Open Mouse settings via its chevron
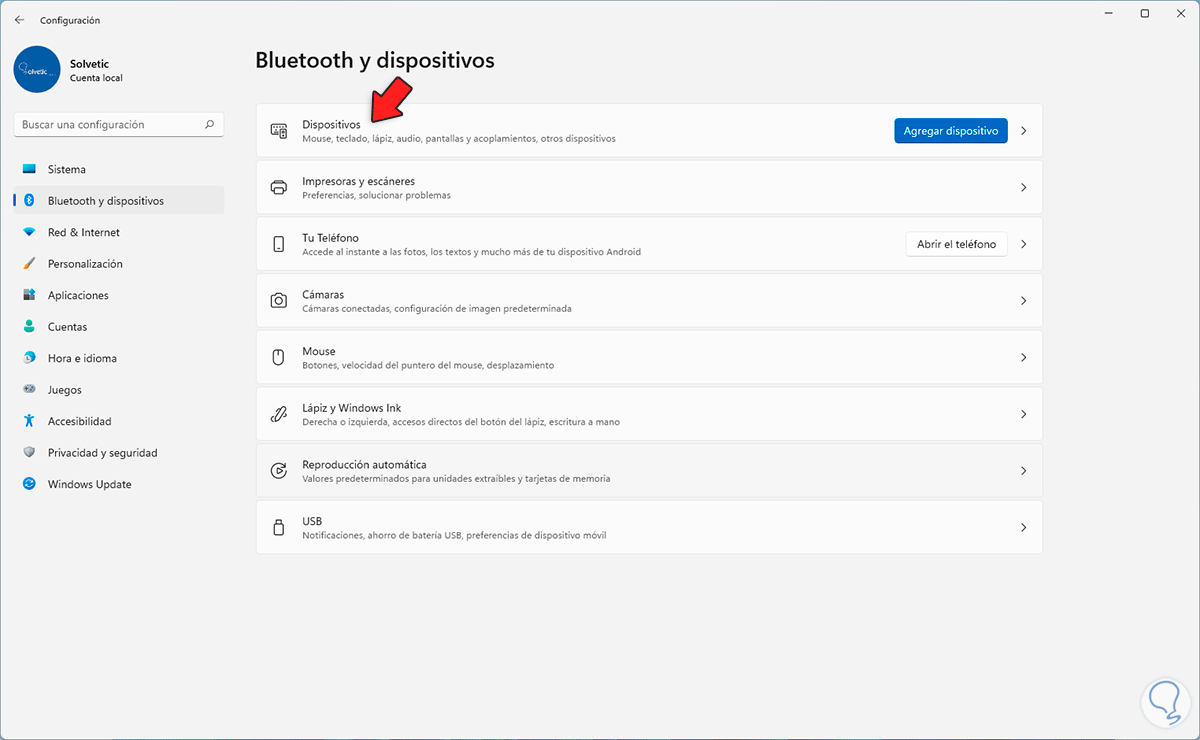This screenshot has height=740, width=1200. click(x=1023, y=358)
